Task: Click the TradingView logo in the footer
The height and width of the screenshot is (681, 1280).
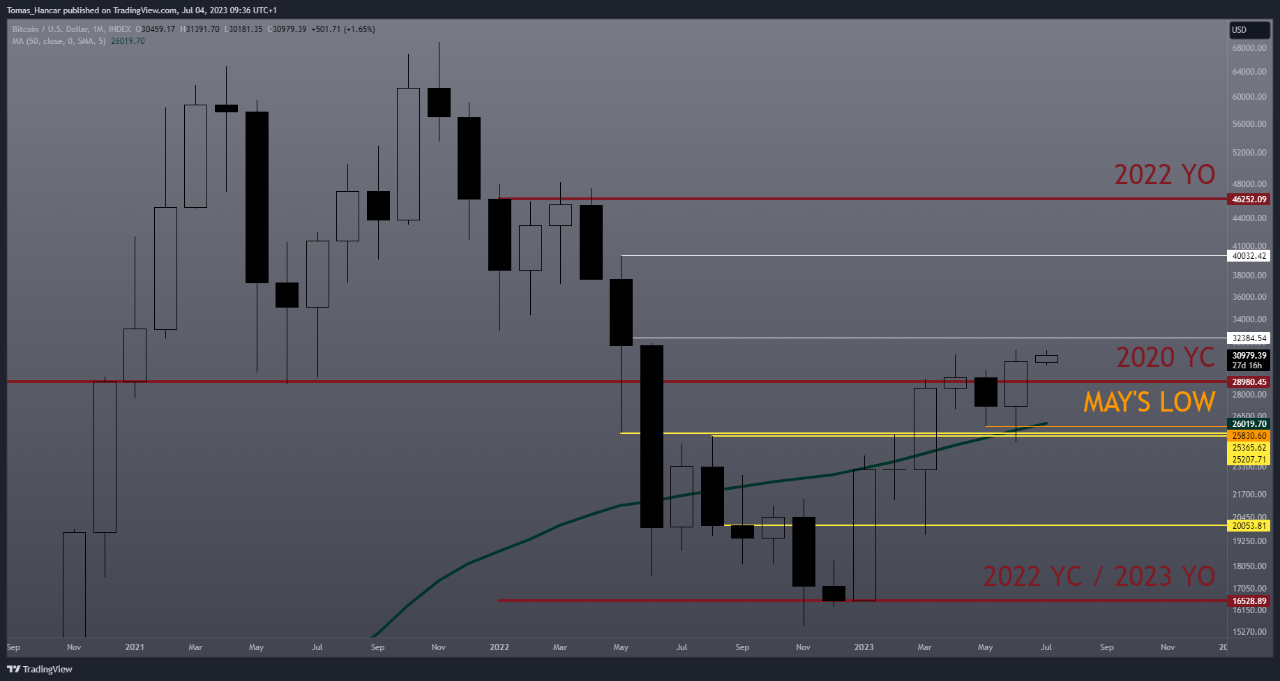Action: click(x=40, y=669)
